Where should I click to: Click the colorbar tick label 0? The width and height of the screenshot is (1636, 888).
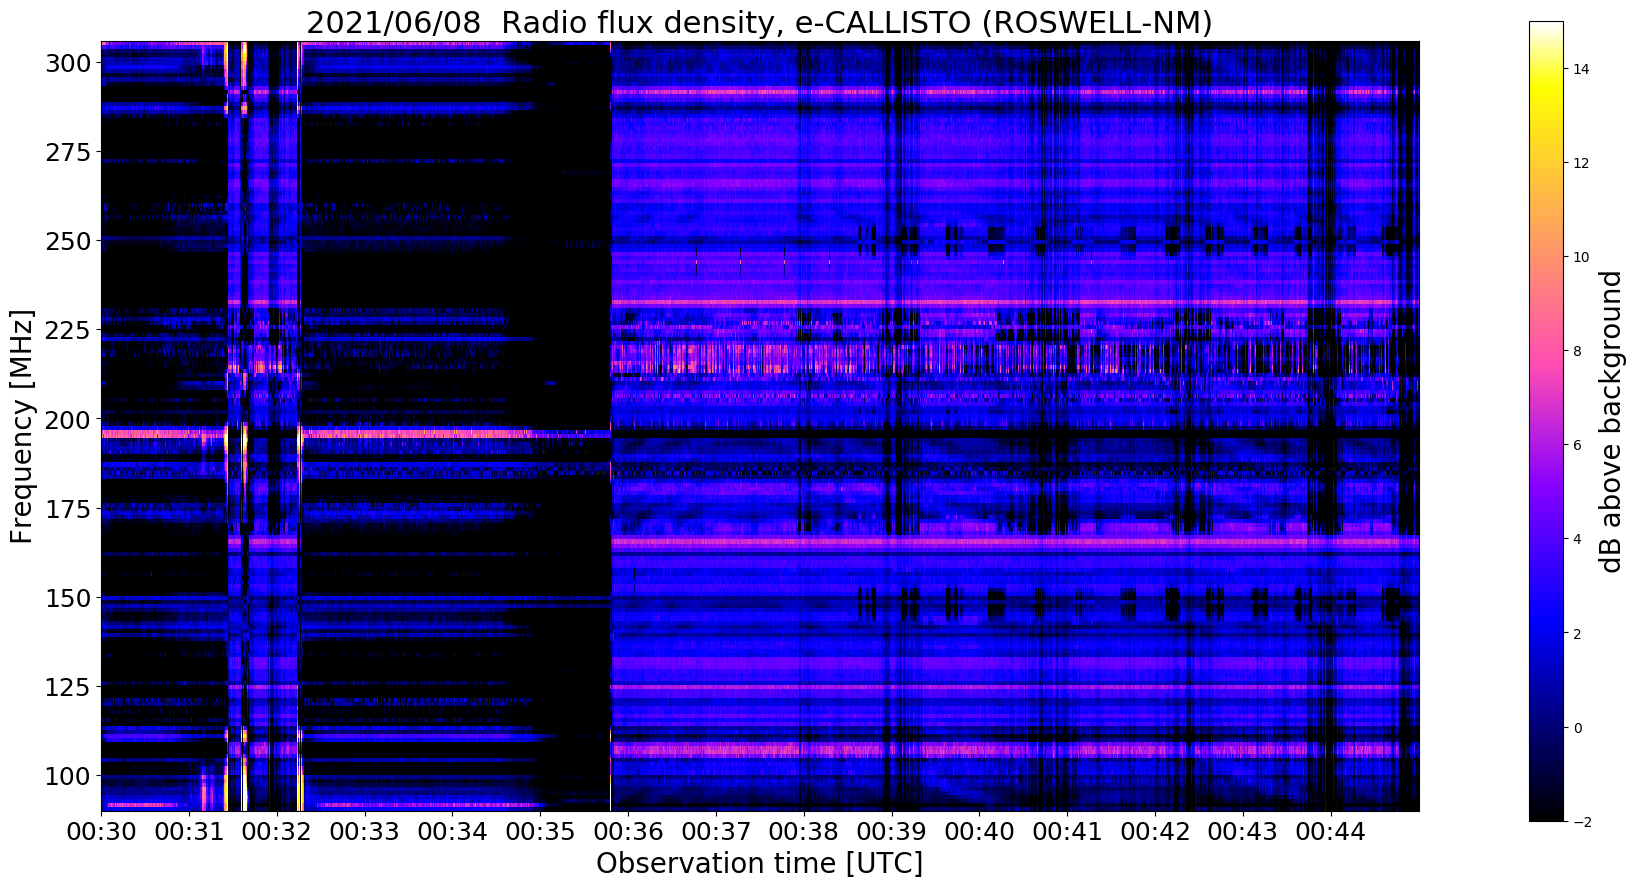[x=1577, y=727]
